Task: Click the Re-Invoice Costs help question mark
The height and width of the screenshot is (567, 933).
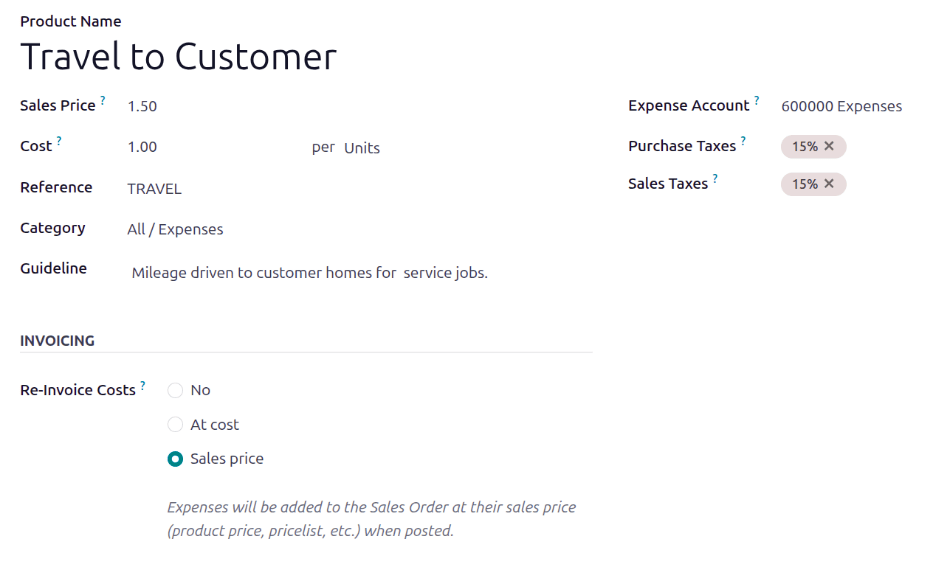Action: 143,385
